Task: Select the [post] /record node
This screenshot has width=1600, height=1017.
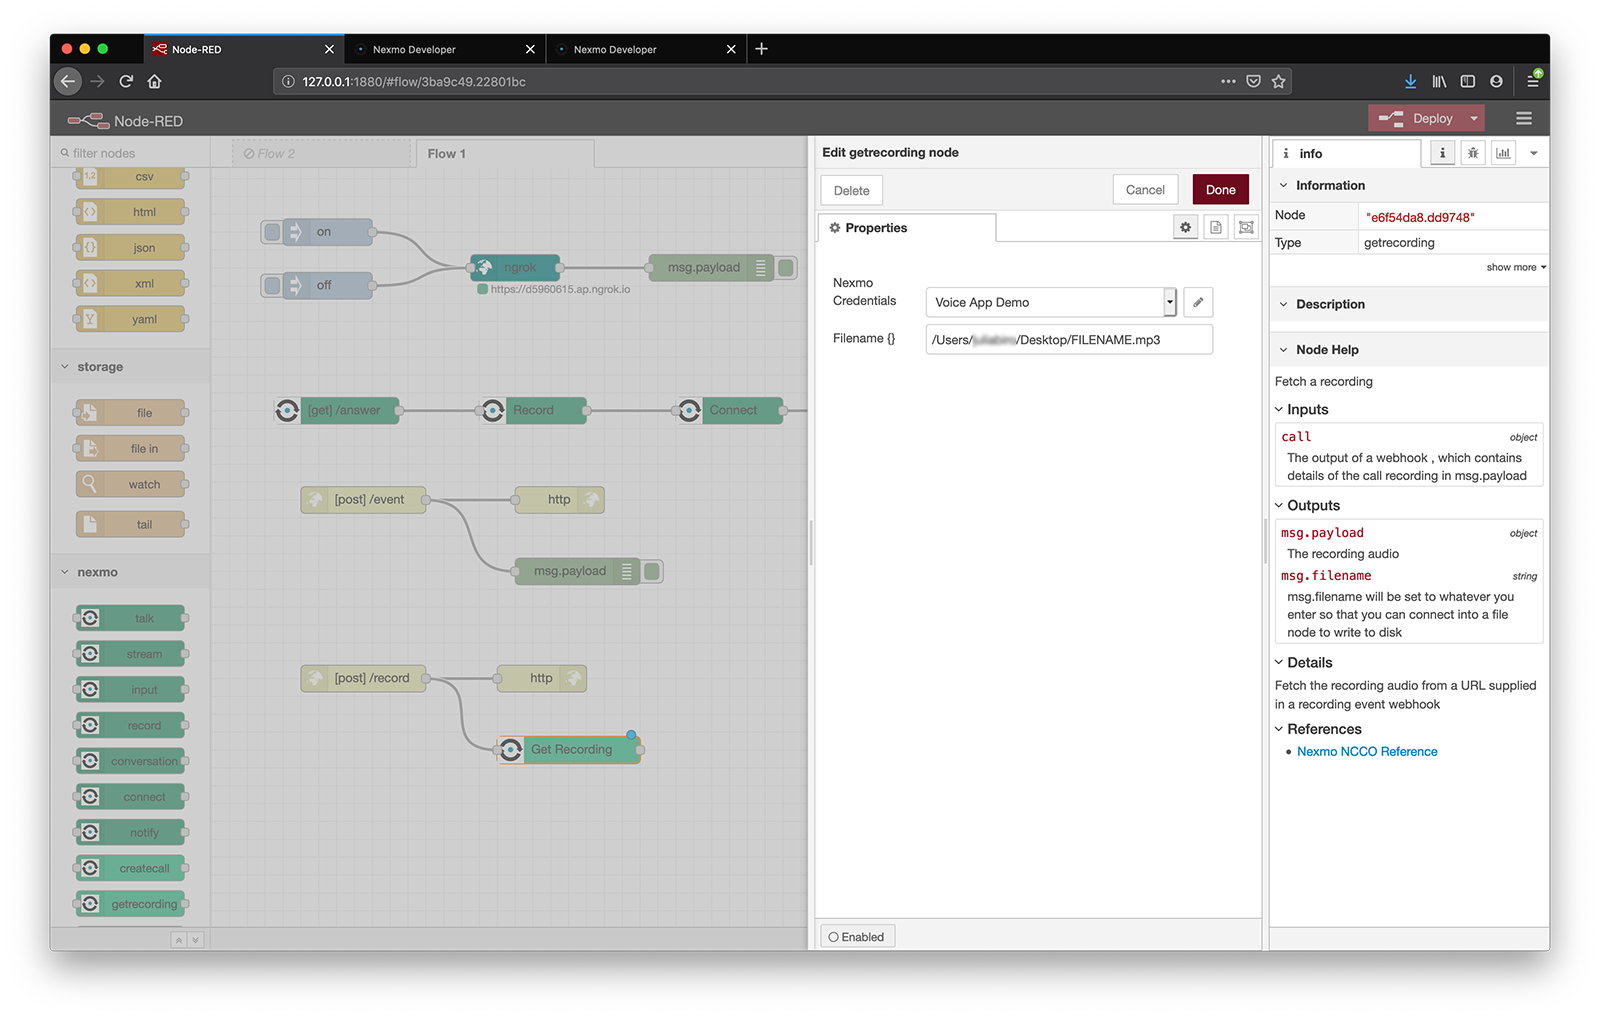Action: 364,678
